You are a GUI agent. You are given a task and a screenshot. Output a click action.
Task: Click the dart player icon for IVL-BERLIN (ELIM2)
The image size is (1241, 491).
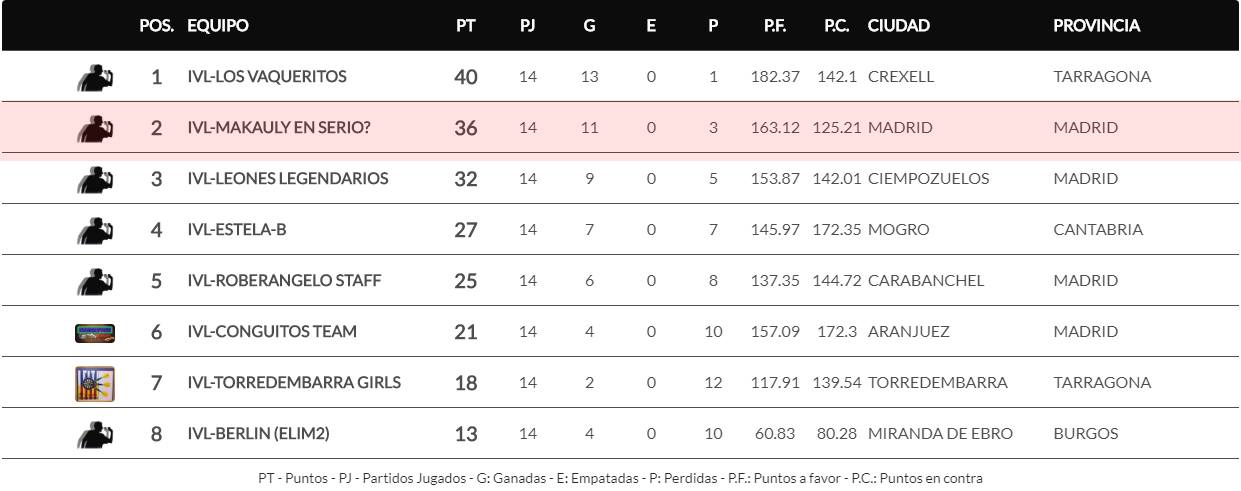[95, 434]
